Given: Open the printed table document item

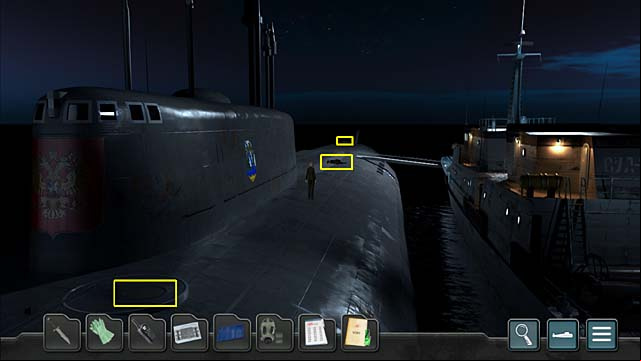Looking at the screenshot, I should tap(317, 333).
